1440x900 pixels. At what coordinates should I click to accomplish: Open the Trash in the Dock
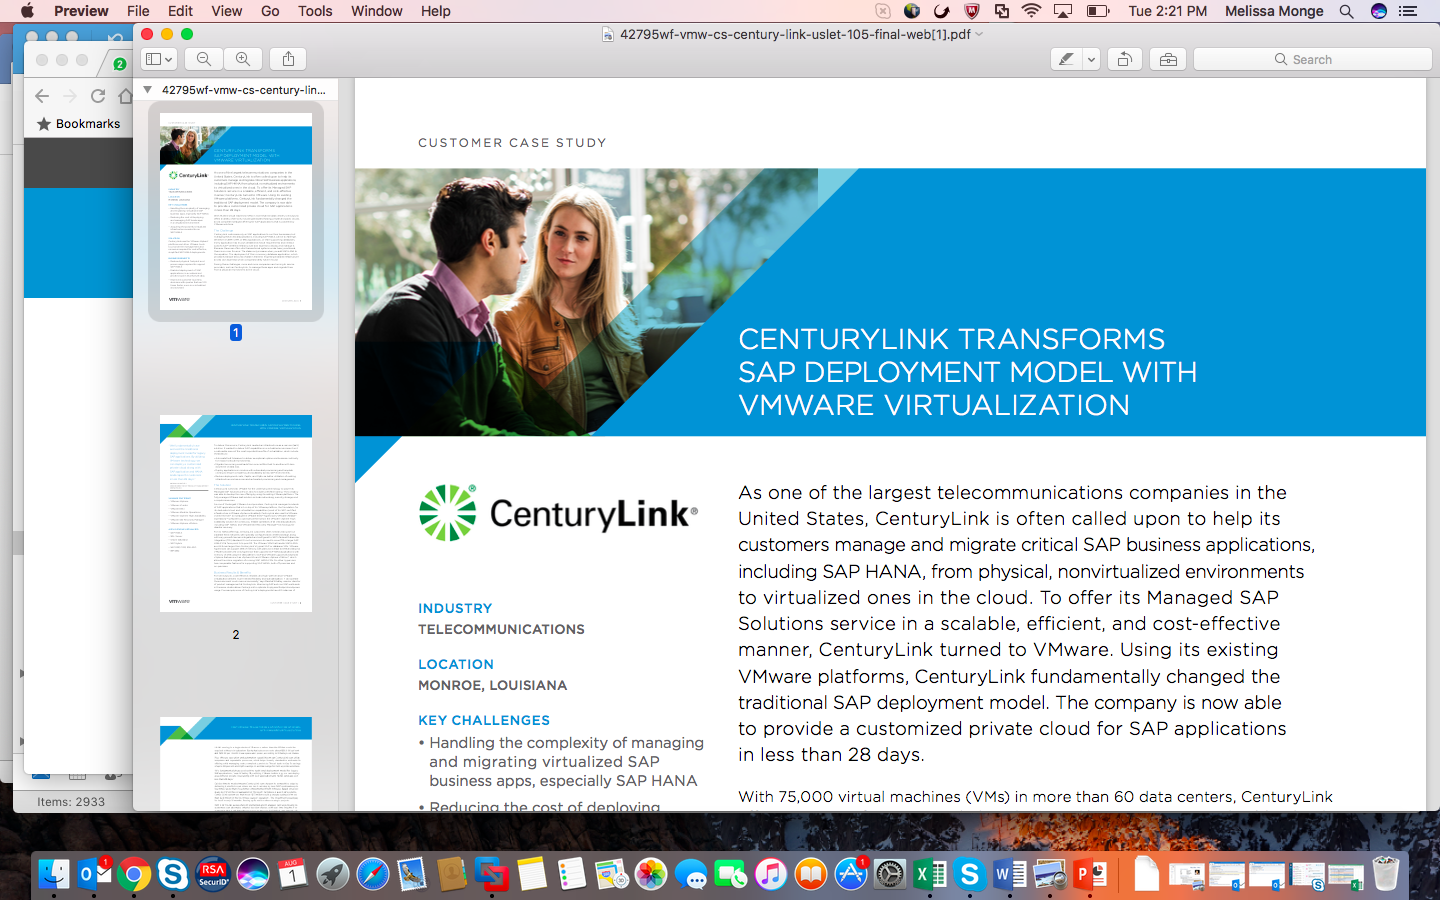[1385, 874]
